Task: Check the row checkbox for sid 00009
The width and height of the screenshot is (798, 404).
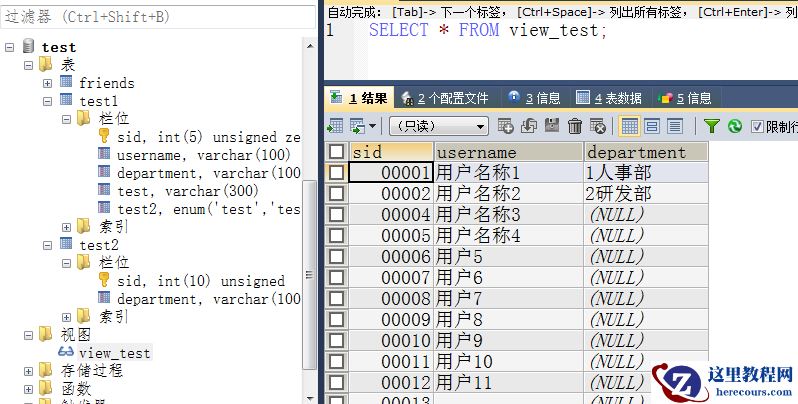Action: tap(336, 319)
